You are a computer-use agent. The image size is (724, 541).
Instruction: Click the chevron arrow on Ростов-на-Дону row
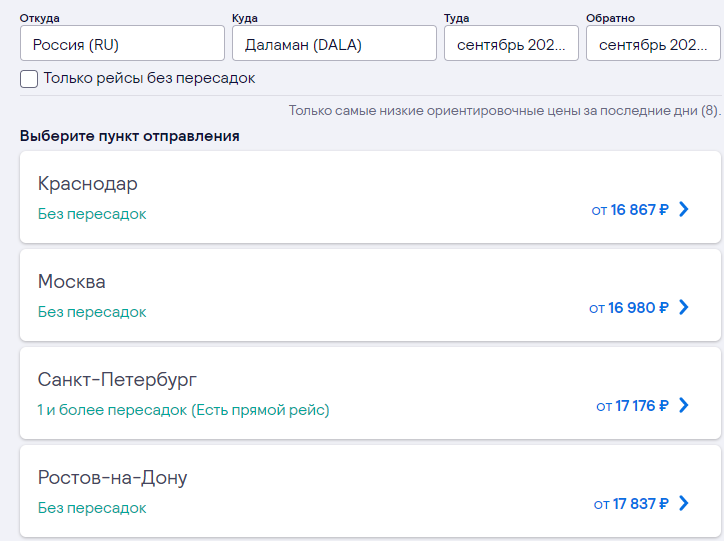(x=684, y=503)
